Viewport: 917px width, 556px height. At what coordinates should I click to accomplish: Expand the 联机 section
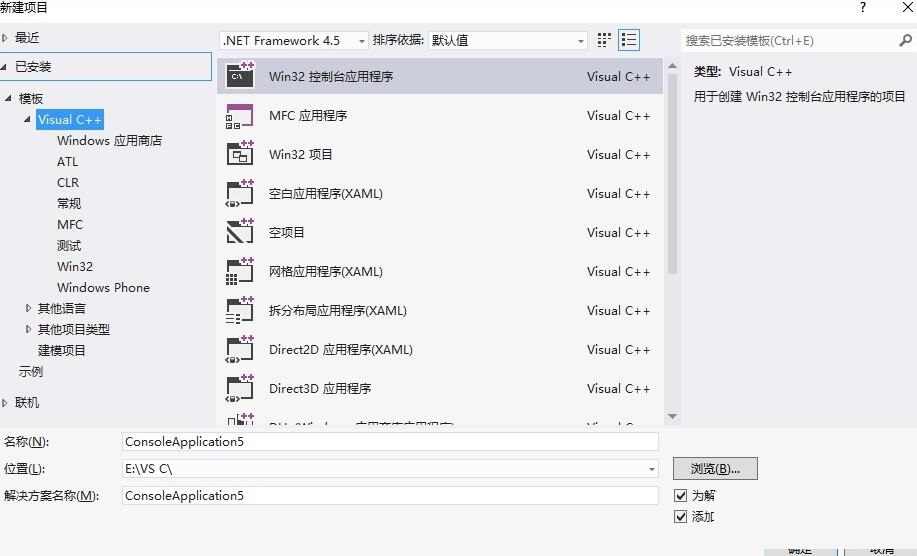5,403
